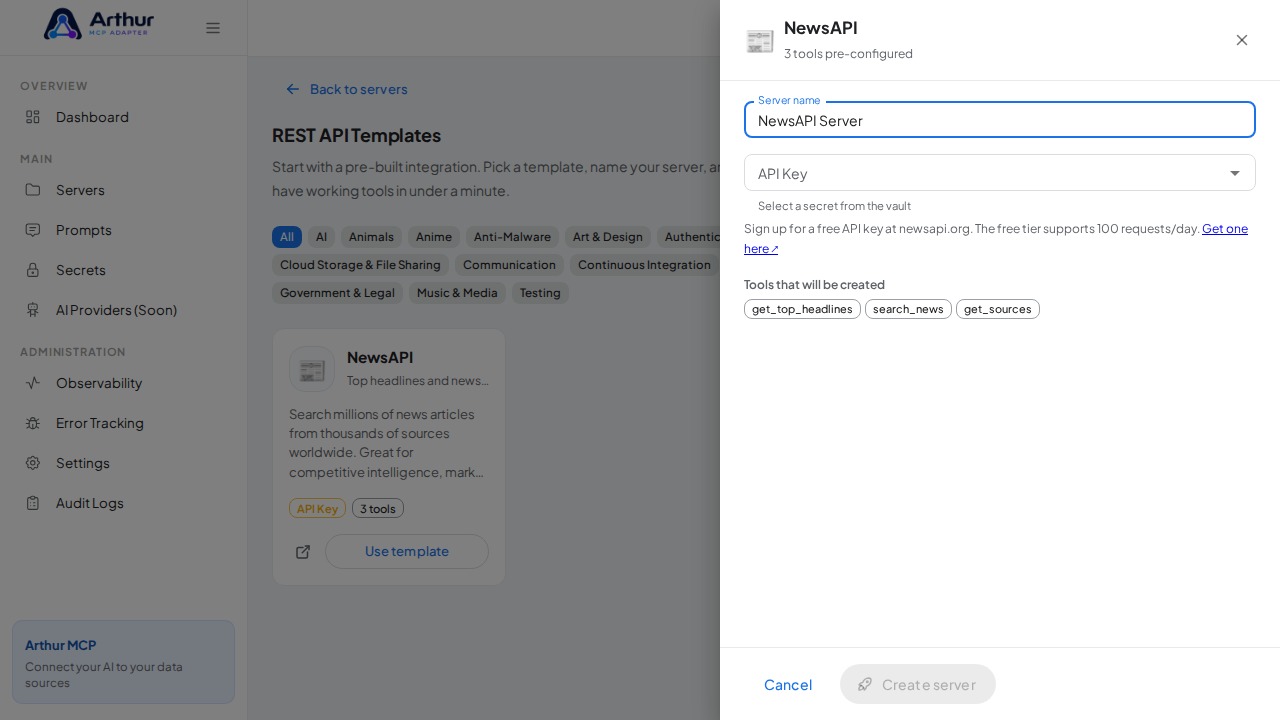Click the NewsAPI panel header icon
Viewport: 1280px width, 720px height.
click(x=760, y=41)
